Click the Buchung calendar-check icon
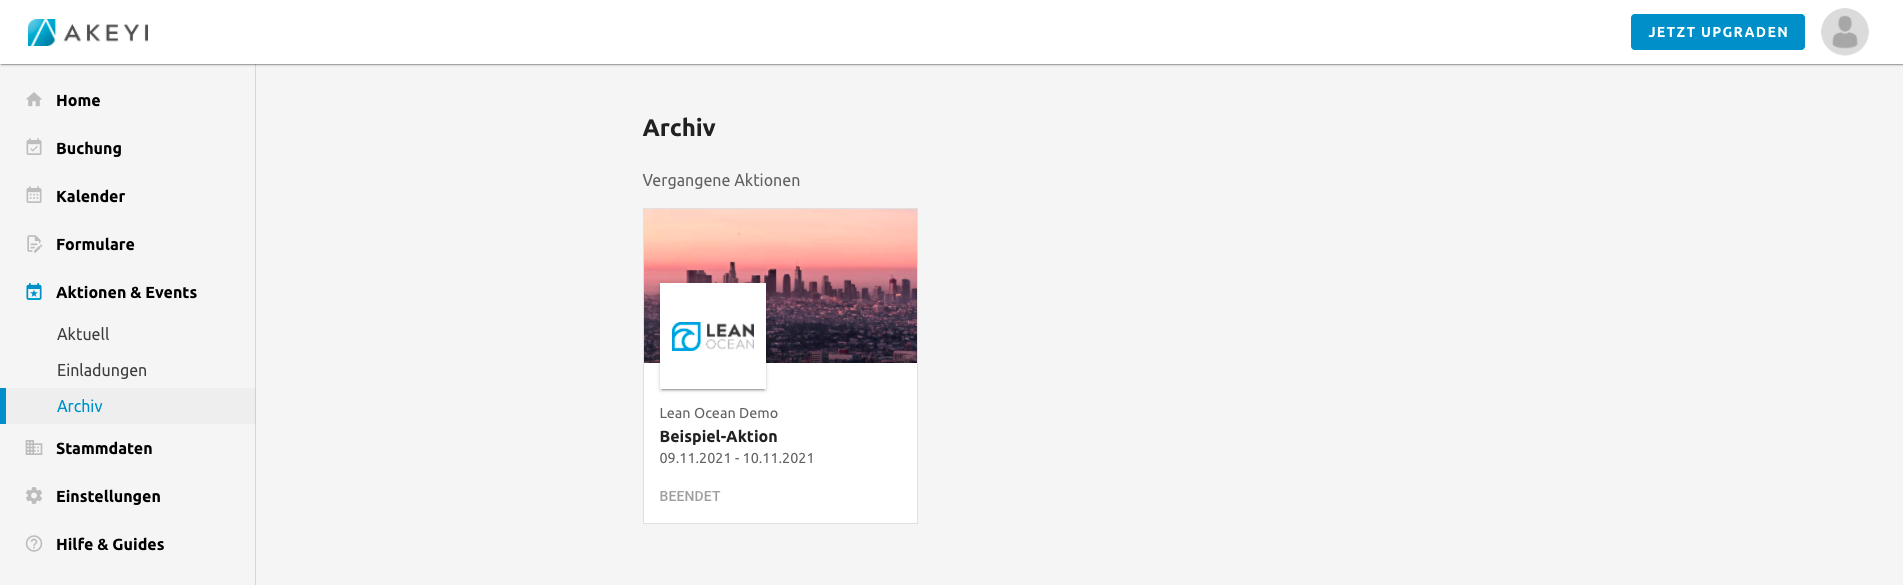This screenshot has height=585, width=1903. point(34,148)
